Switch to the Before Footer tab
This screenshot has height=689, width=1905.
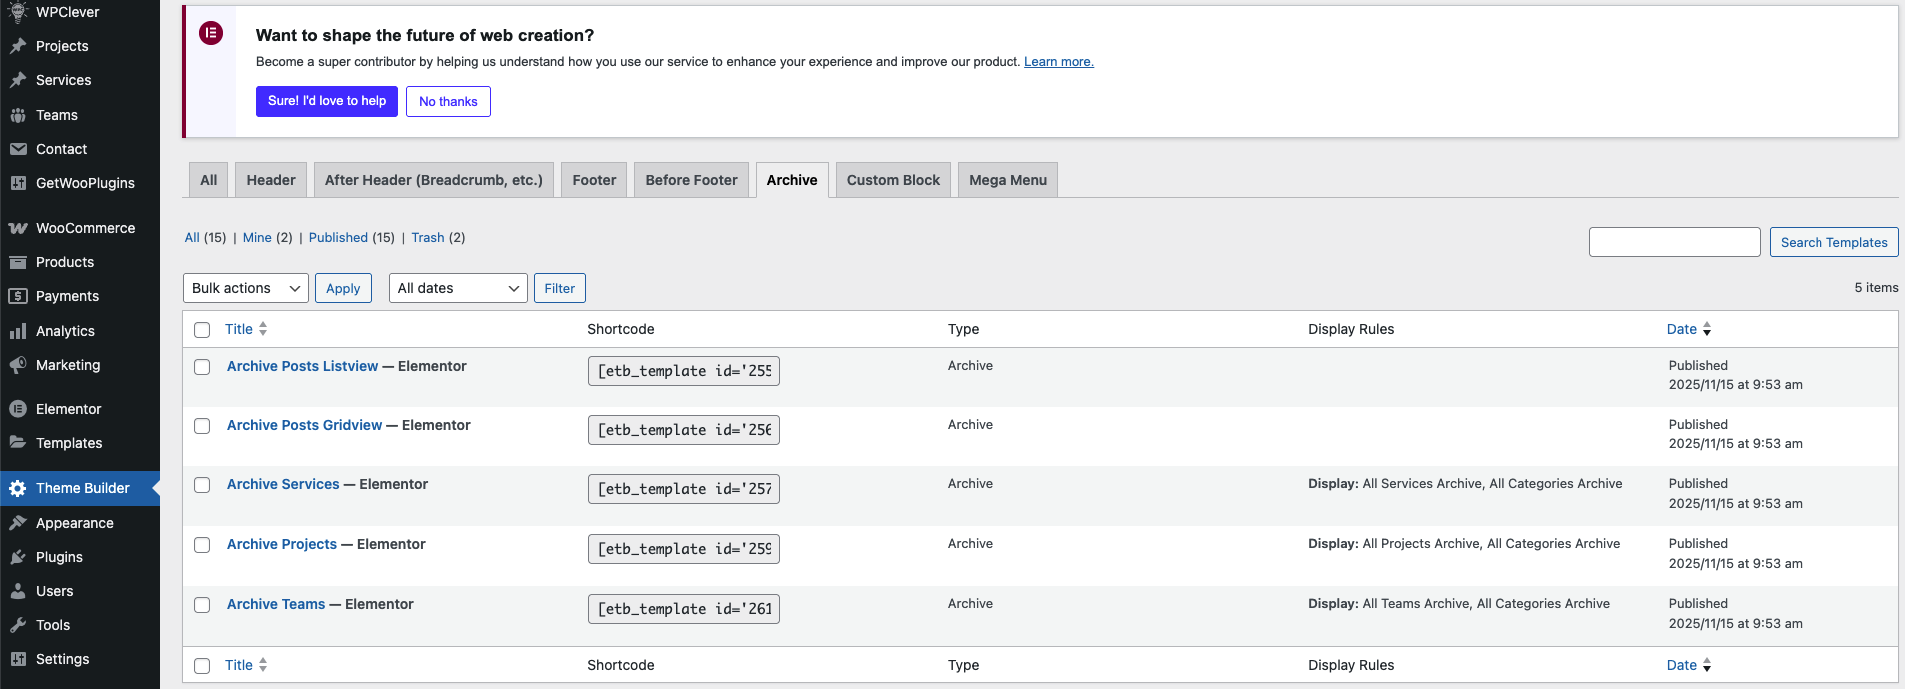[691, 180]
